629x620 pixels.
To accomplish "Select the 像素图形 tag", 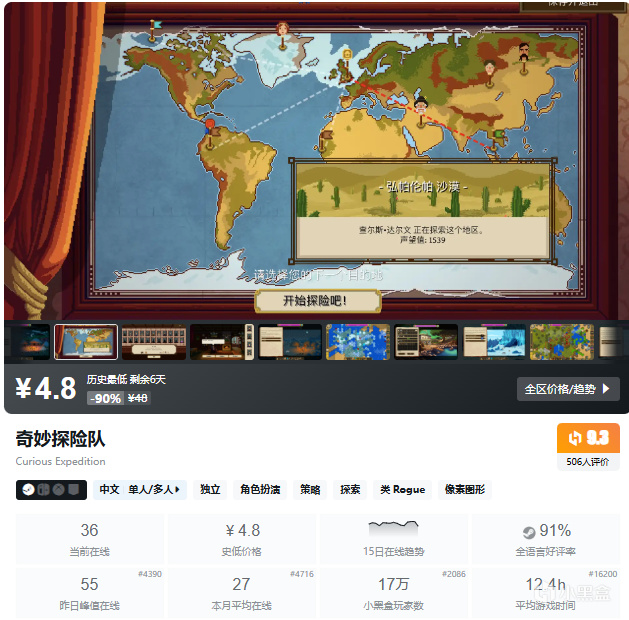I will (x=465, y=490).
